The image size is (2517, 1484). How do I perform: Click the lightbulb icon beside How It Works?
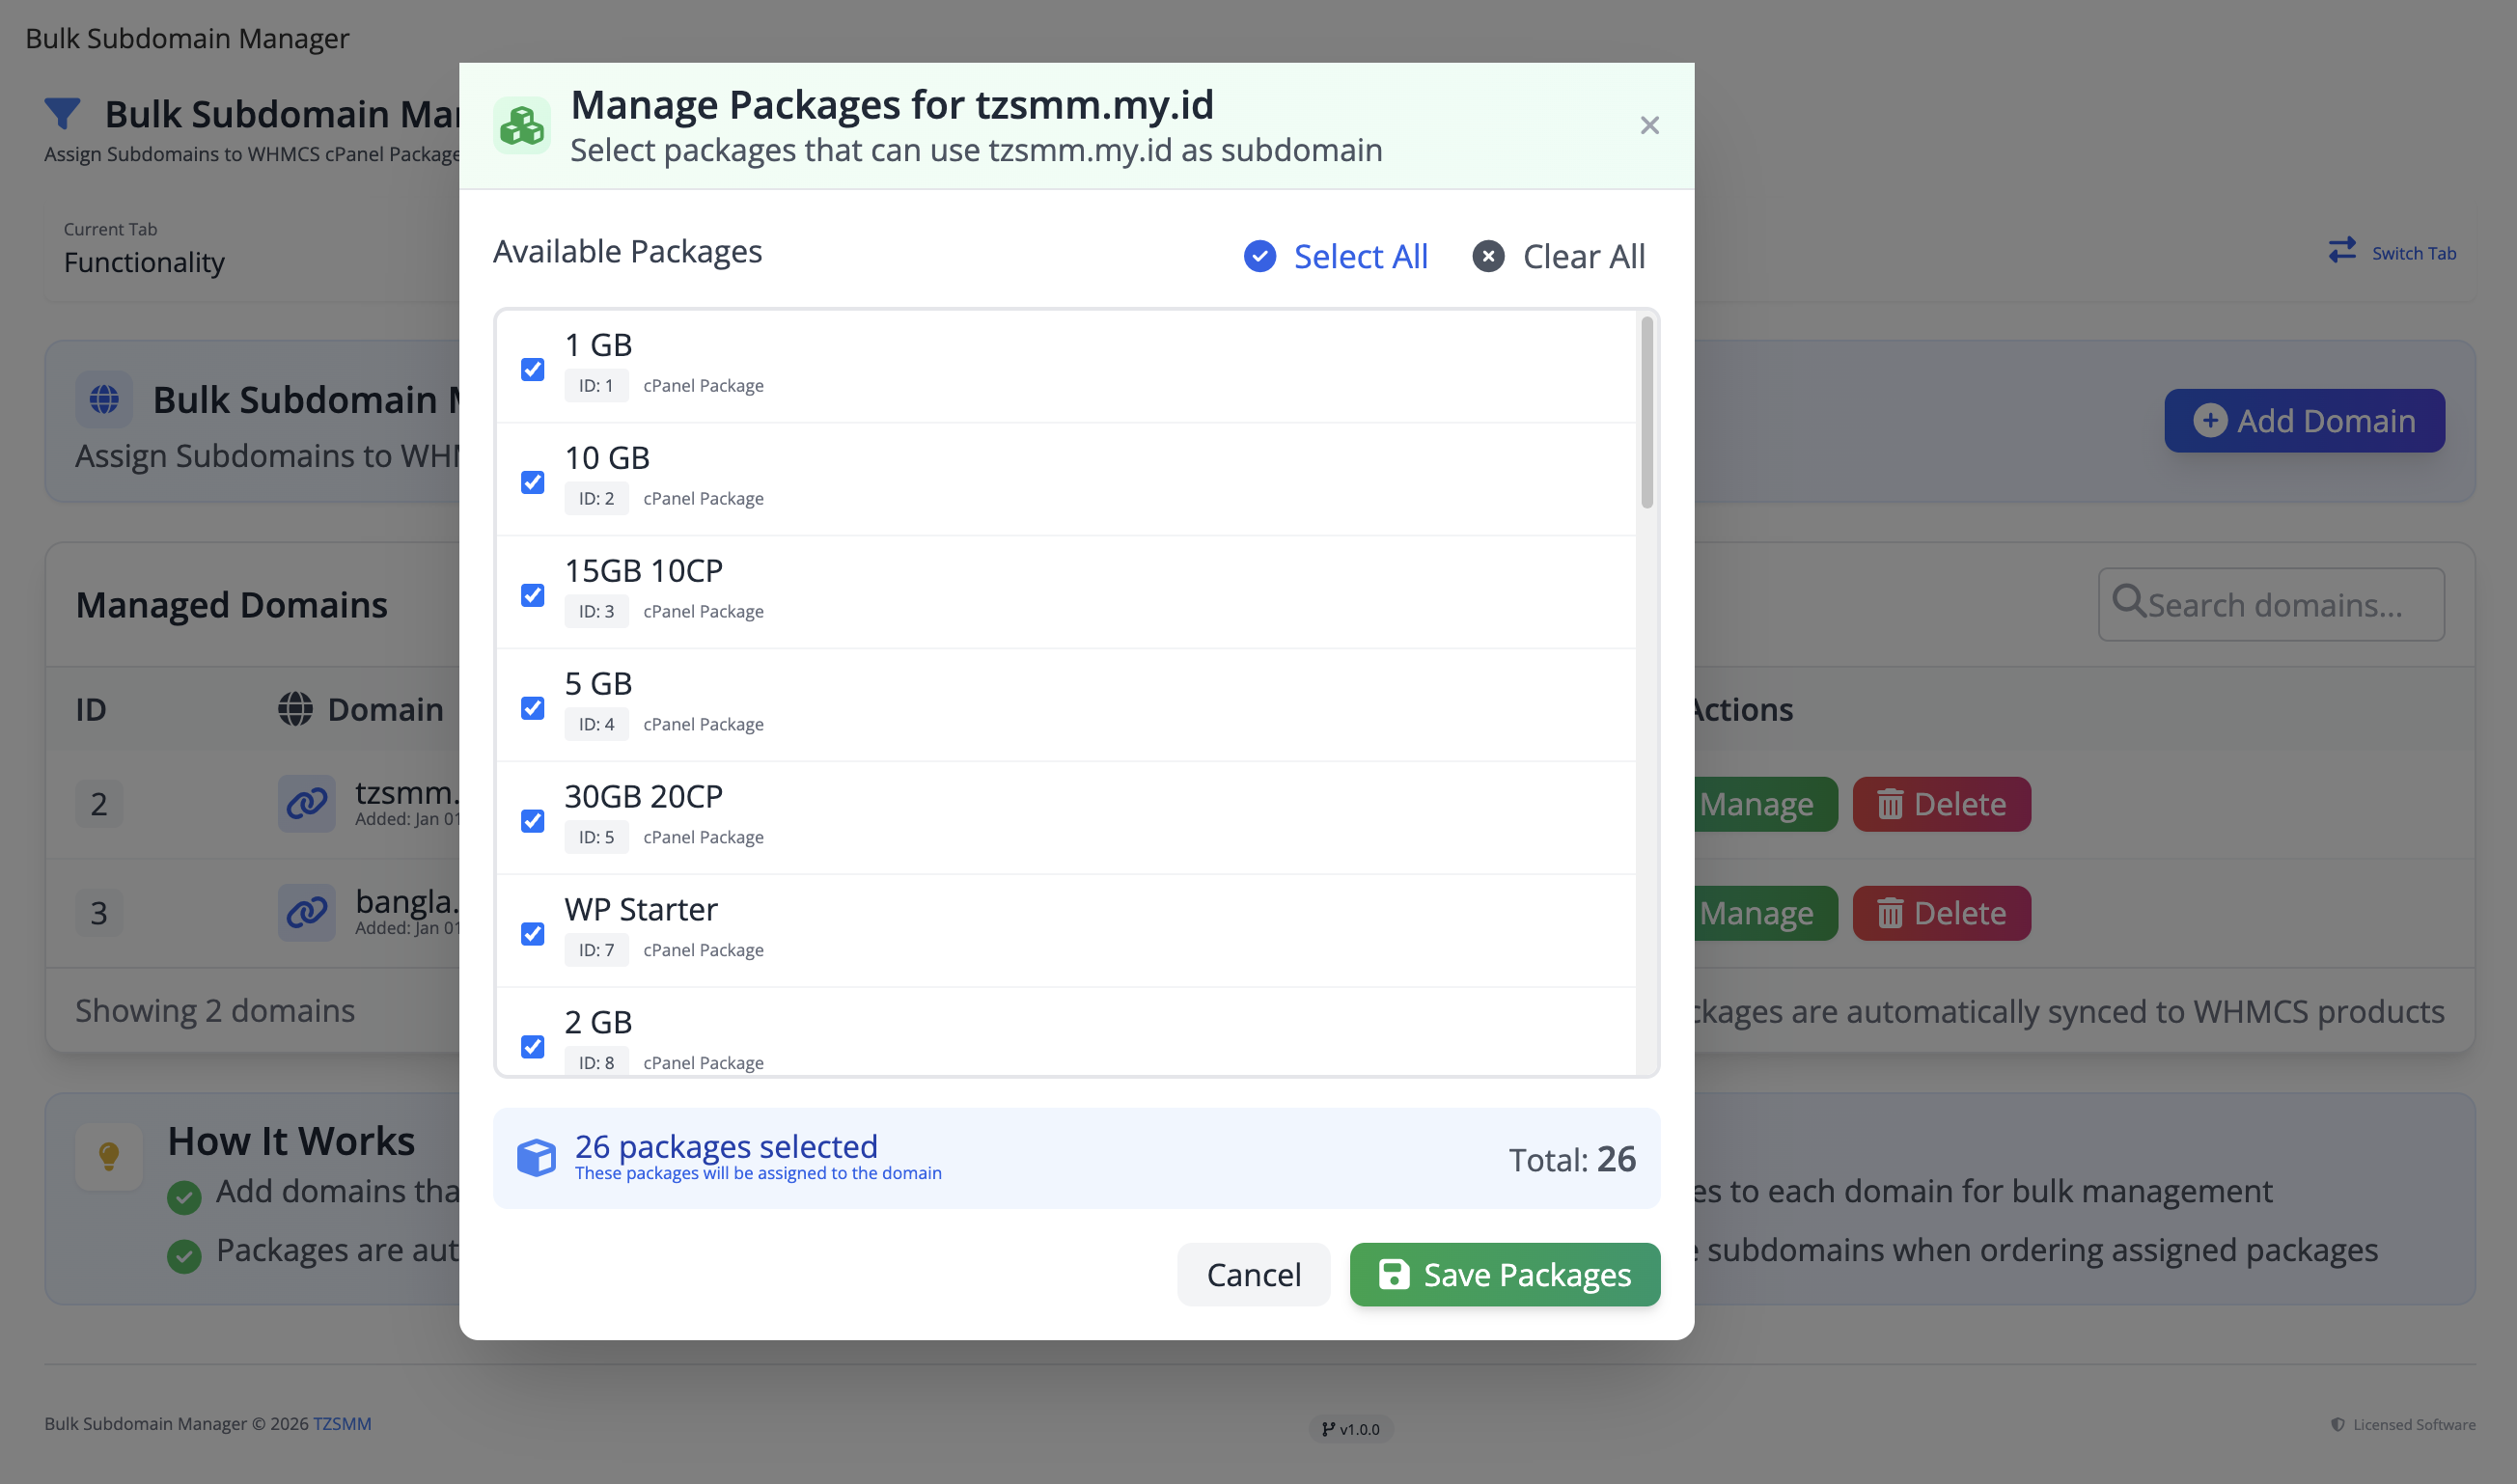pyautogui.click(x=108, y=1157)
